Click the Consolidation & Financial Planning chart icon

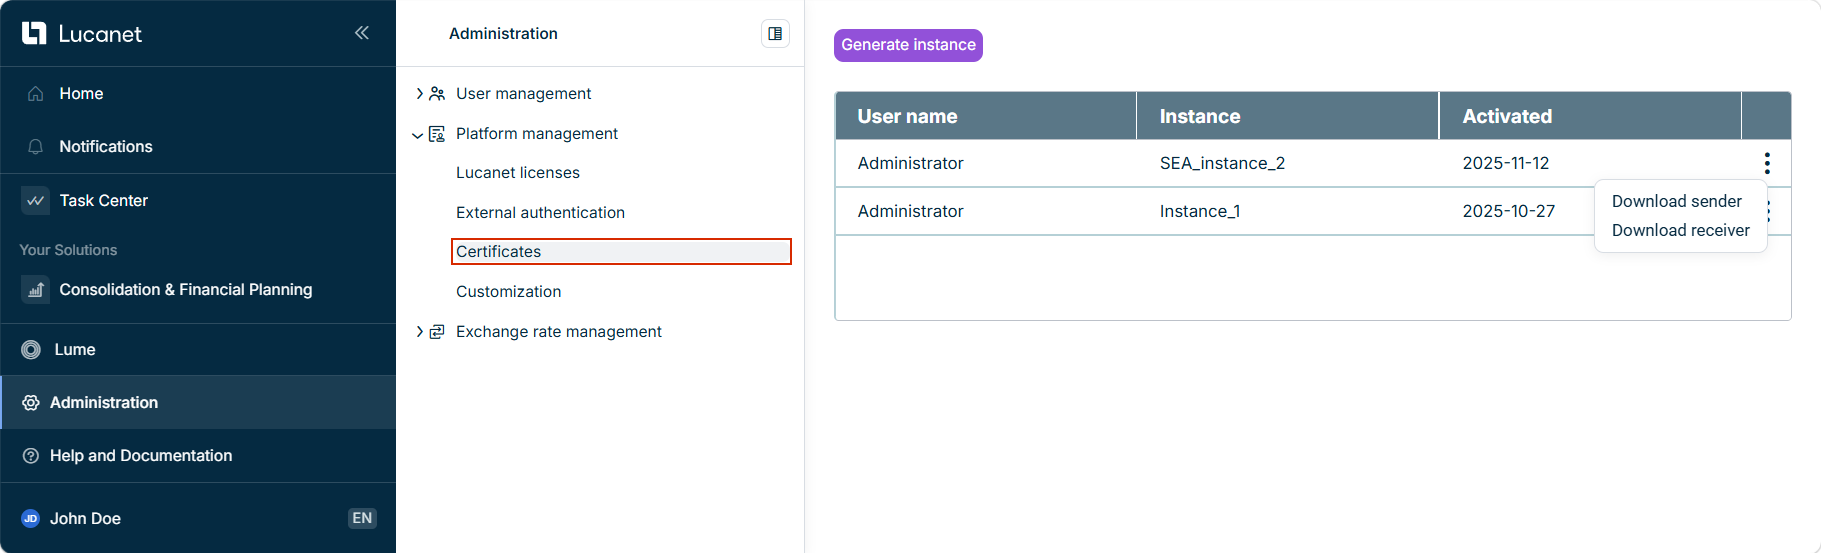36,289
